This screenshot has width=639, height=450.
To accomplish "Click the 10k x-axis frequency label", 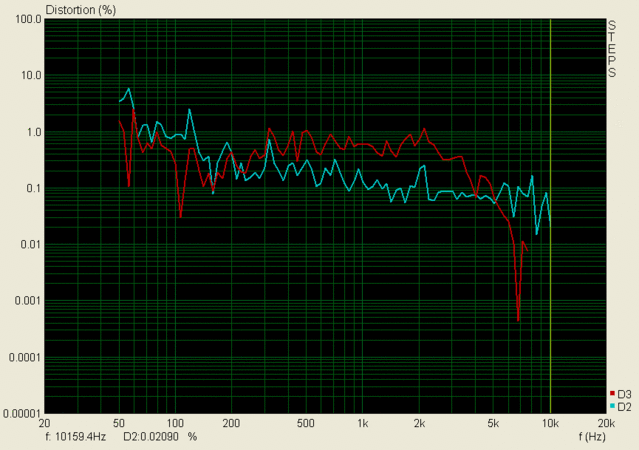I will pyautogui.click(x=550, y=424).
